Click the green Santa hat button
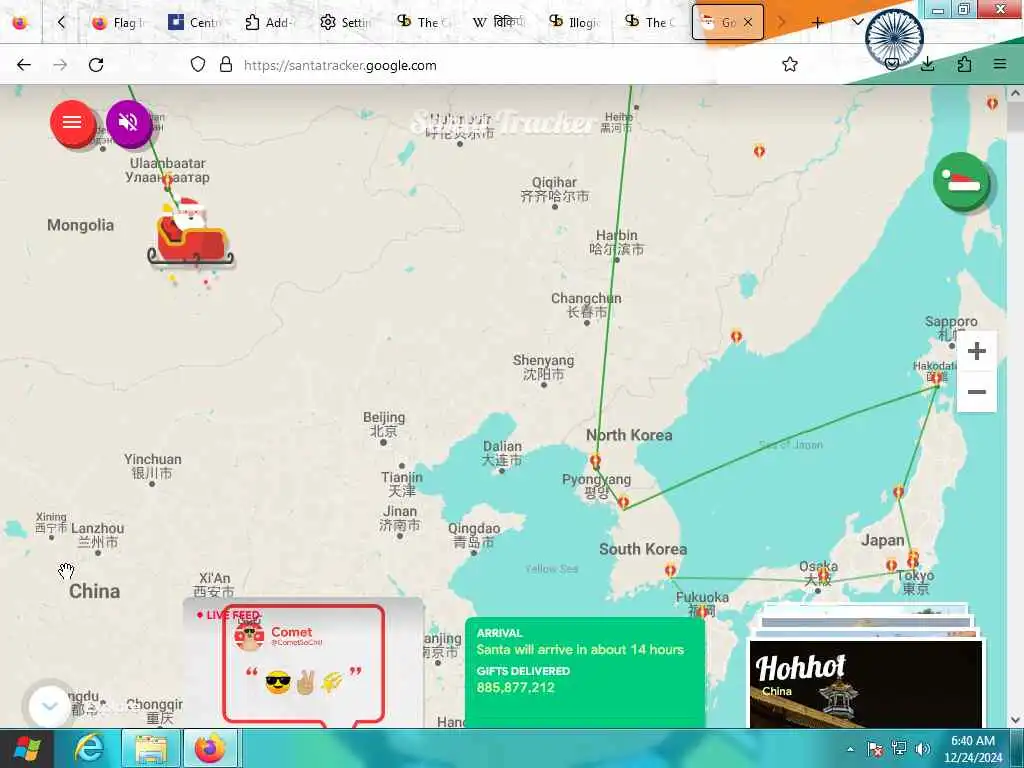This screenshot has width=1024, height=768. (961, 182)
